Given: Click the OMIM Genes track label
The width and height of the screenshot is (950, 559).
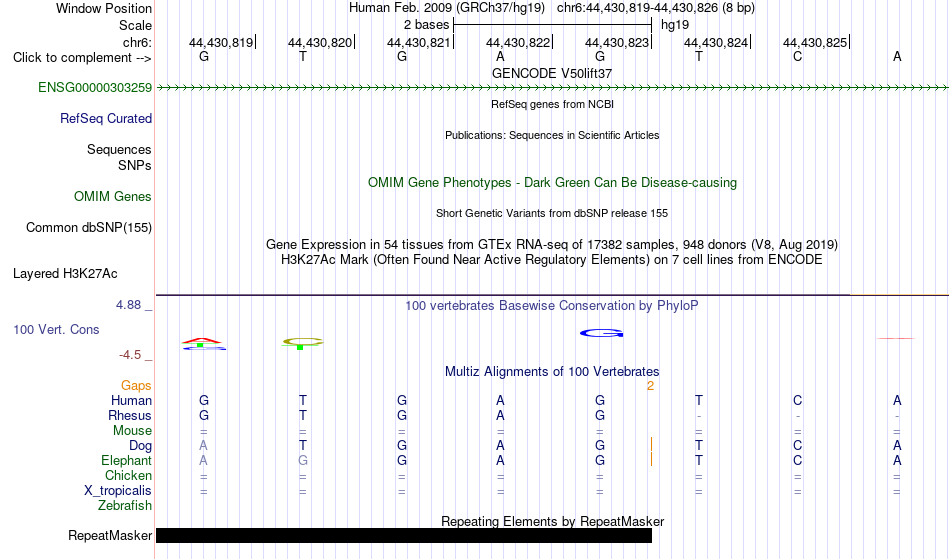Looking at the screenshot, I should point(113,197).
